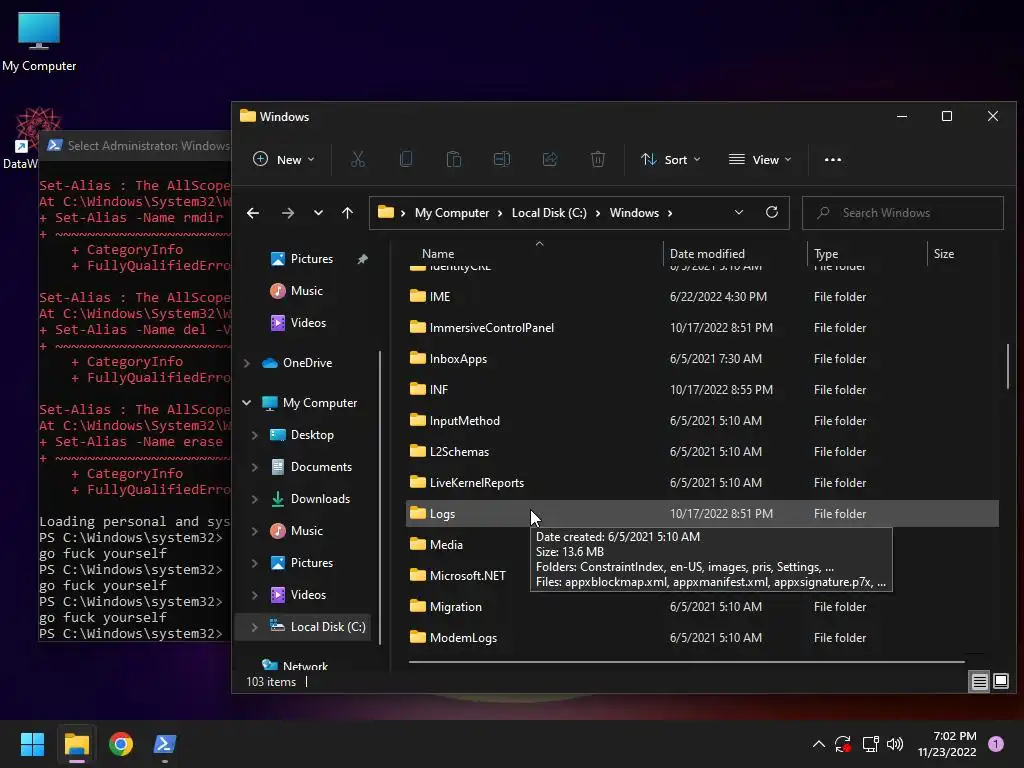The height and width of the screenshot is (768, 1024).
Task: Open notification center badge
Action: [x=996, y=744]
